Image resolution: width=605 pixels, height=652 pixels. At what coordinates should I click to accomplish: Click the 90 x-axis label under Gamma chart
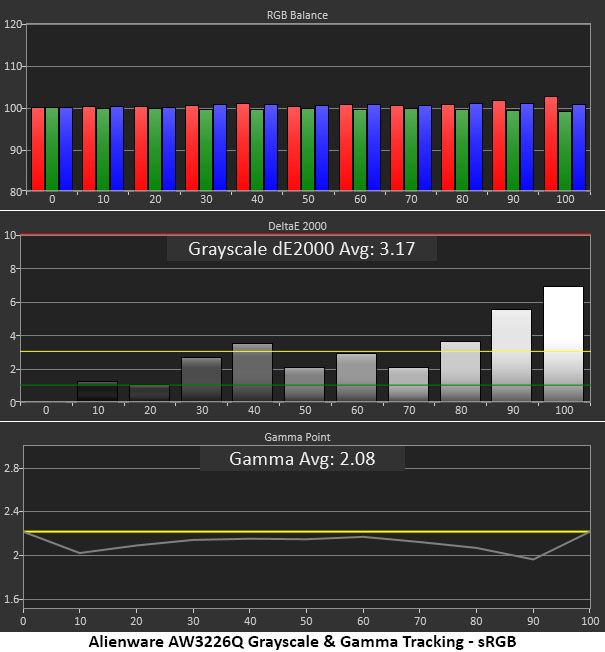pyautogui.click(x=533, y=621)
